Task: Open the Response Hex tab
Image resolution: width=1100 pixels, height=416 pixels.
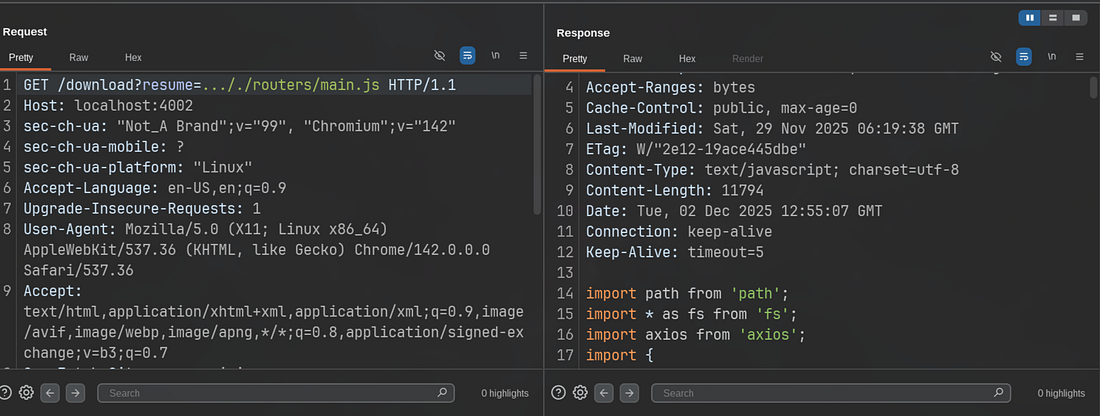Action: (688, 58)
